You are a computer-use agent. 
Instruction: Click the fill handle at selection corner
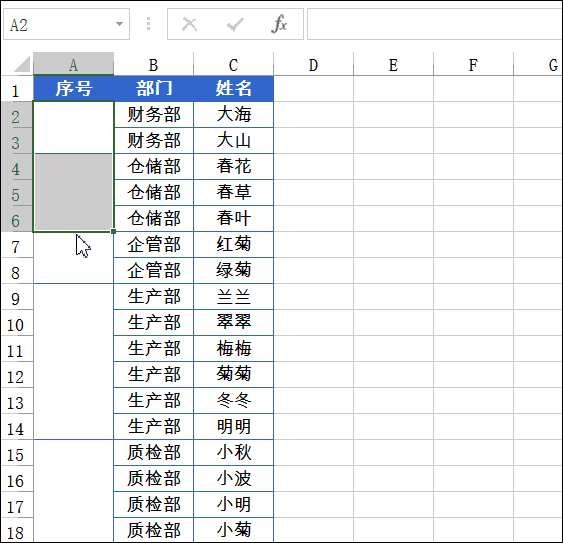pos(113,232)
